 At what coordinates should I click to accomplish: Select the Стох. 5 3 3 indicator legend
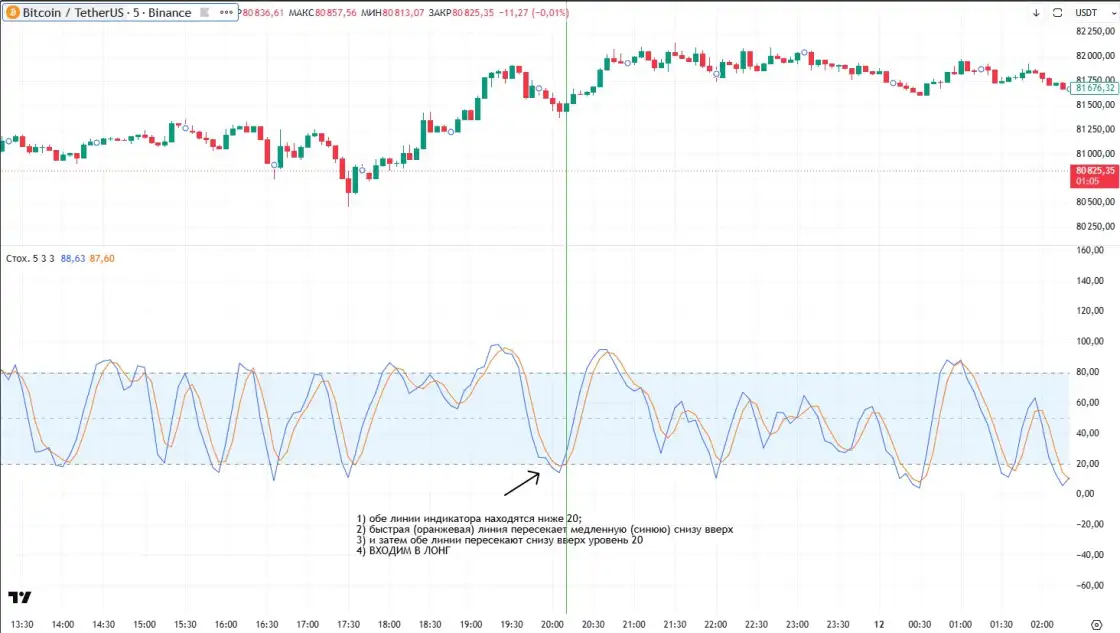tap(30, 259)
